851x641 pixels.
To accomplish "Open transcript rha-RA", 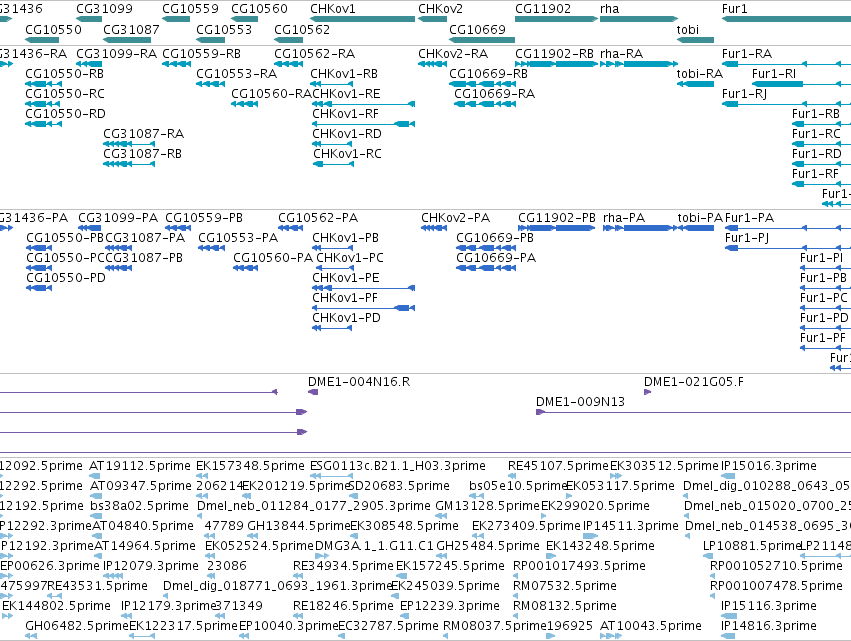I will click(x=621, y=54).
